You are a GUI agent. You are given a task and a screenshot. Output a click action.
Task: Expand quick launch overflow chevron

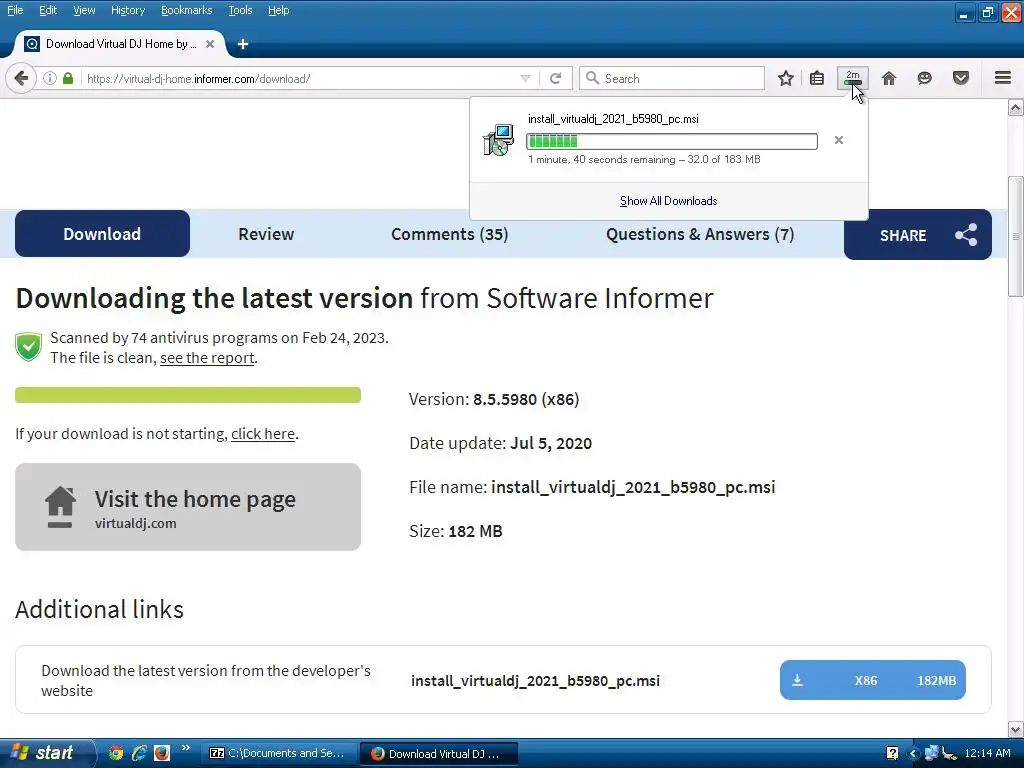click(x=185, y=748)
